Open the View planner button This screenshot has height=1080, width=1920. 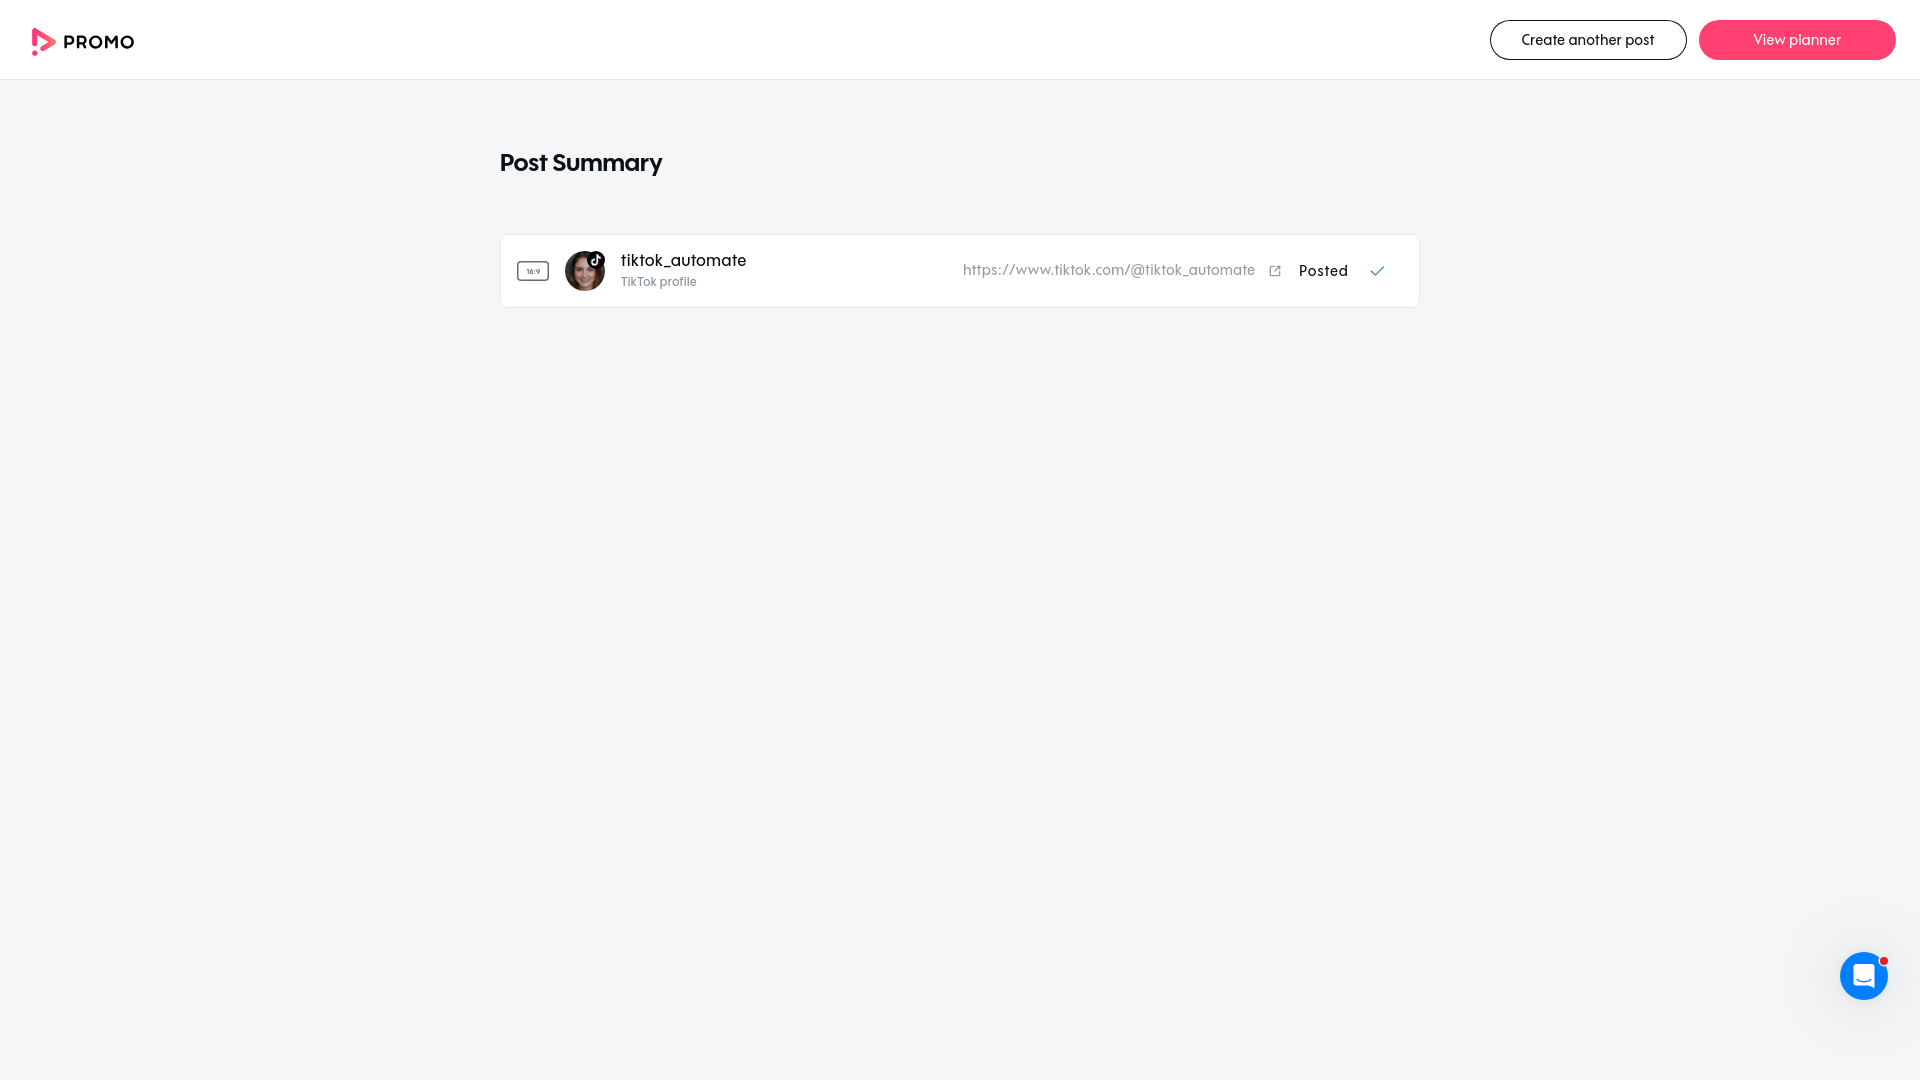click(1797, 40)
